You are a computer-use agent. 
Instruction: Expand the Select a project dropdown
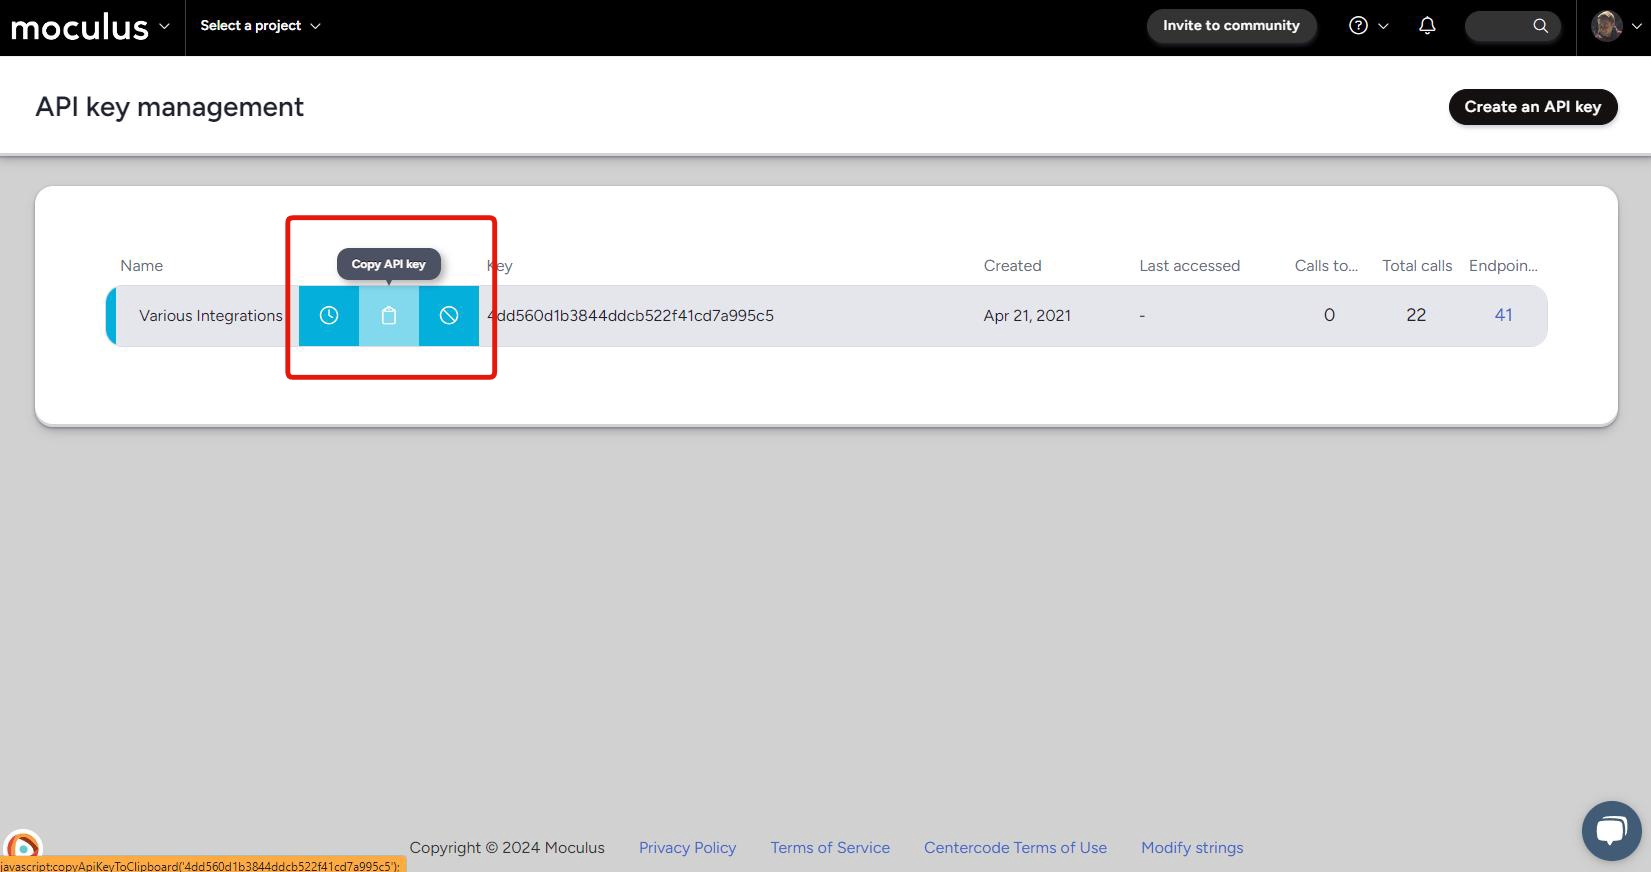click(260, 26)
